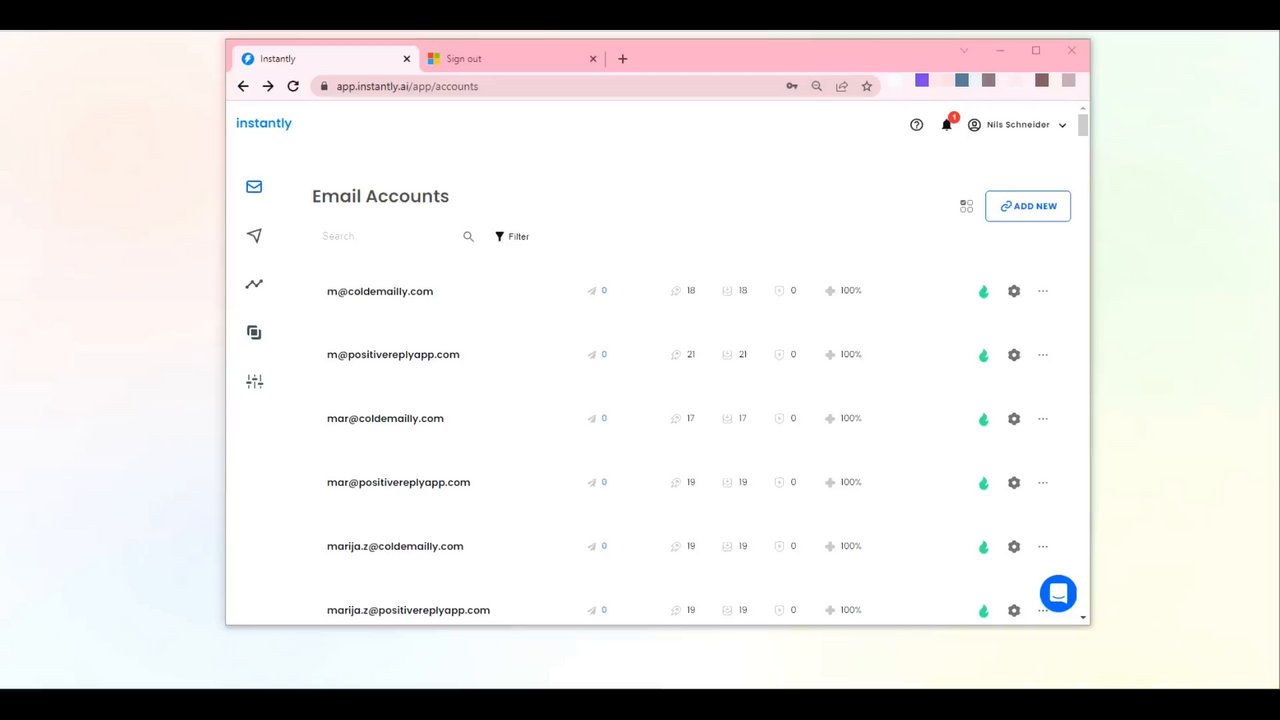
Task: Open the notifications bell
Action: tap(947, 124)
